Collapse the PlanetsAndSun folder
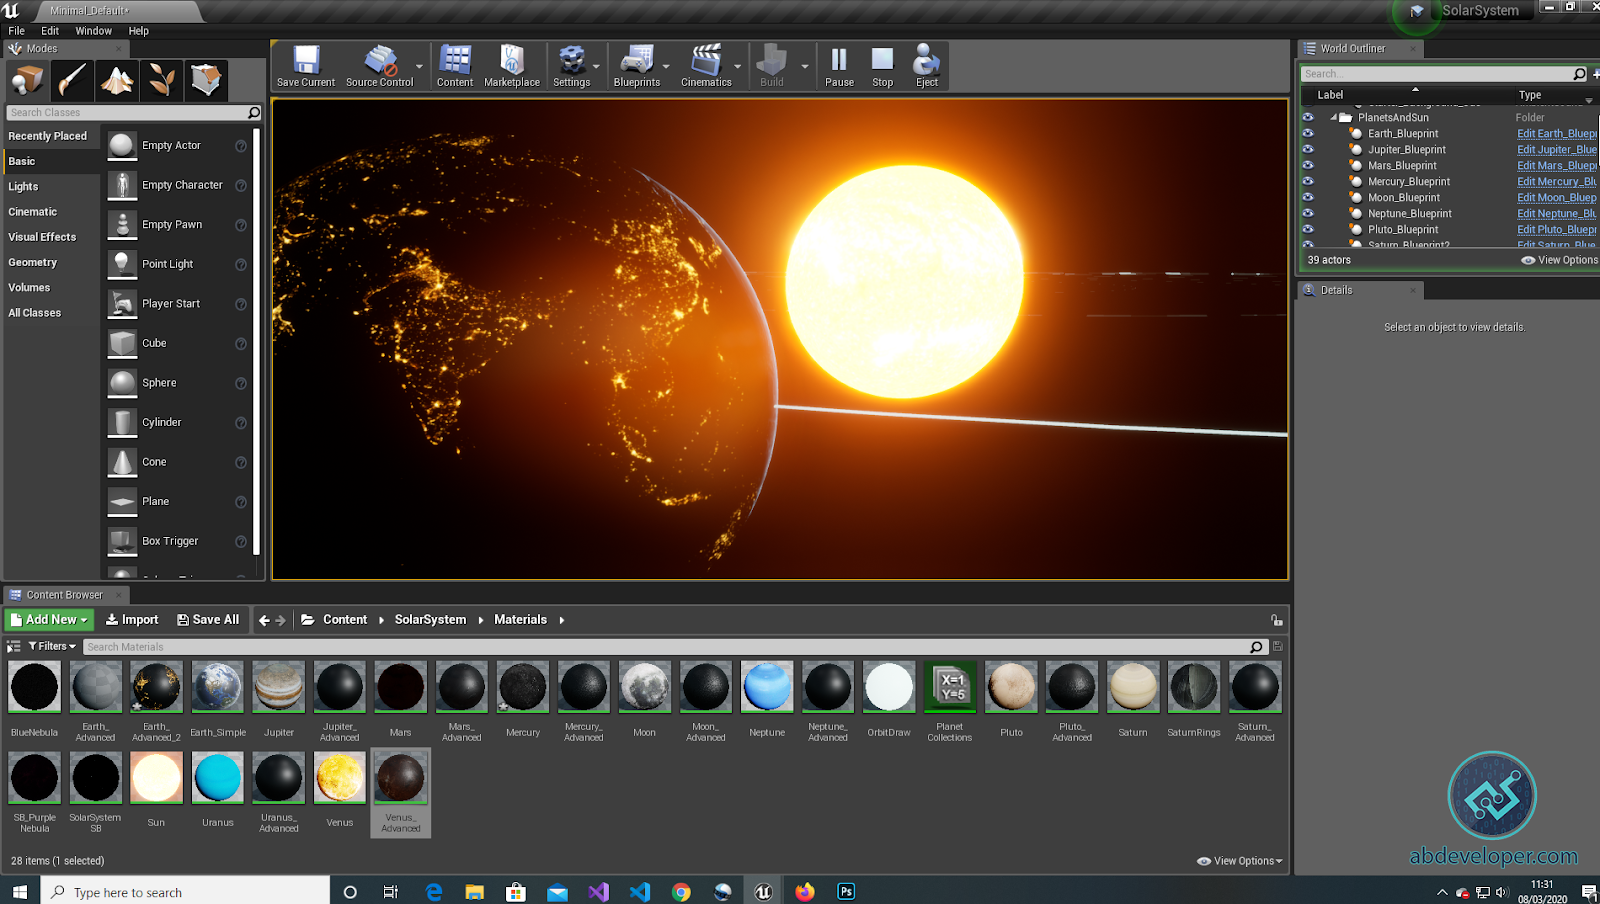Viewport: 1600px width, 904px height. pos(1333,117)
